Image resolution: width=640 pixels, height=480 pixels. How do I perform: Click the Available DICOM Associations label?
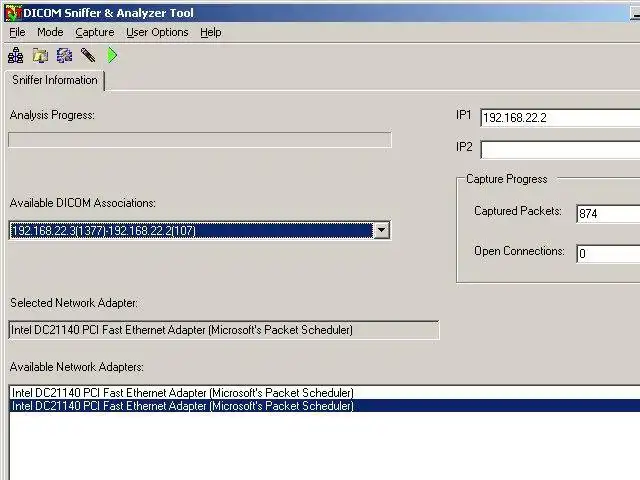pyautogui.click(x=83, y=203)
